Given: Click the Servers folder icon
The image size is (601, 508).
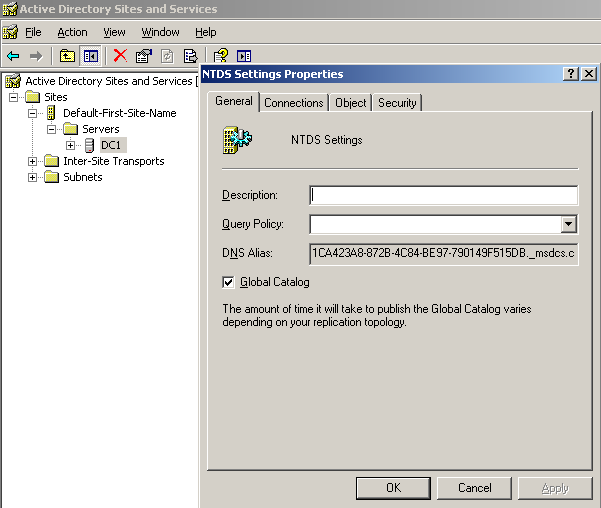Looking at the screenshot, I should (x=71, y=129).
